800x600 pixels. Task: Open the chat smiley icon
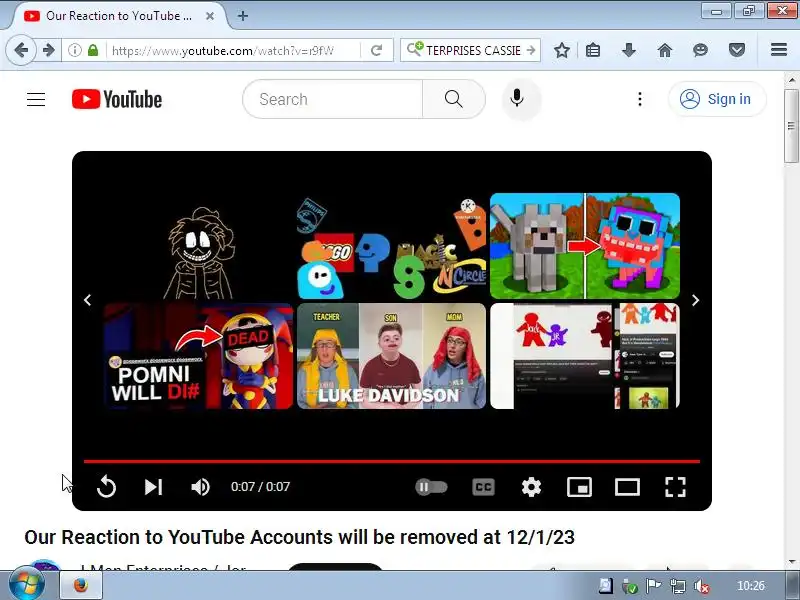(x=701, y=50)
